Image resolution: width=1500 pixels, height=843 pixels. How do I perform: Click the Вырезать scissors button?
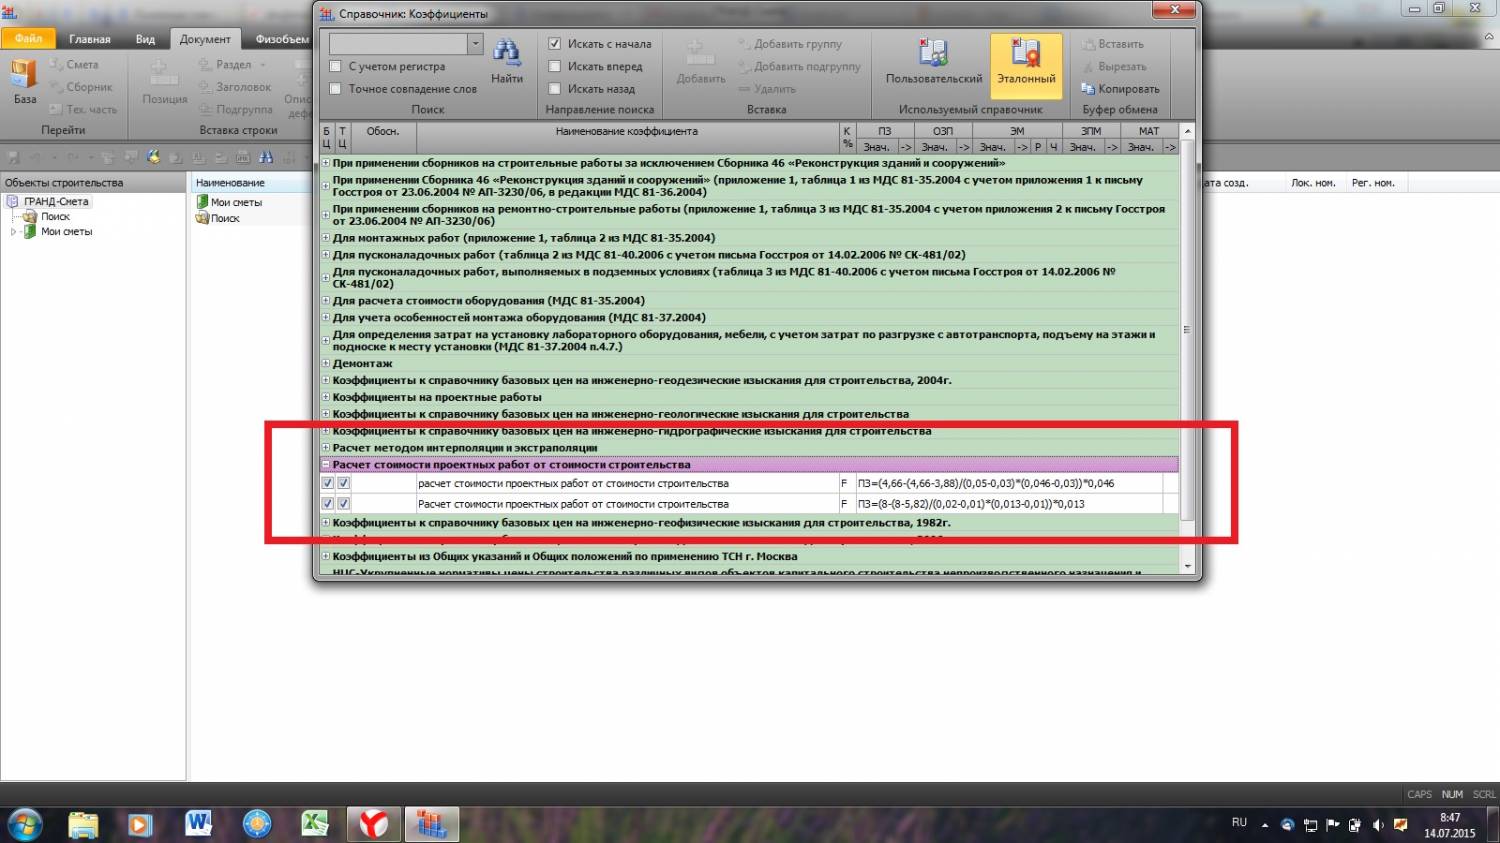1114,67
